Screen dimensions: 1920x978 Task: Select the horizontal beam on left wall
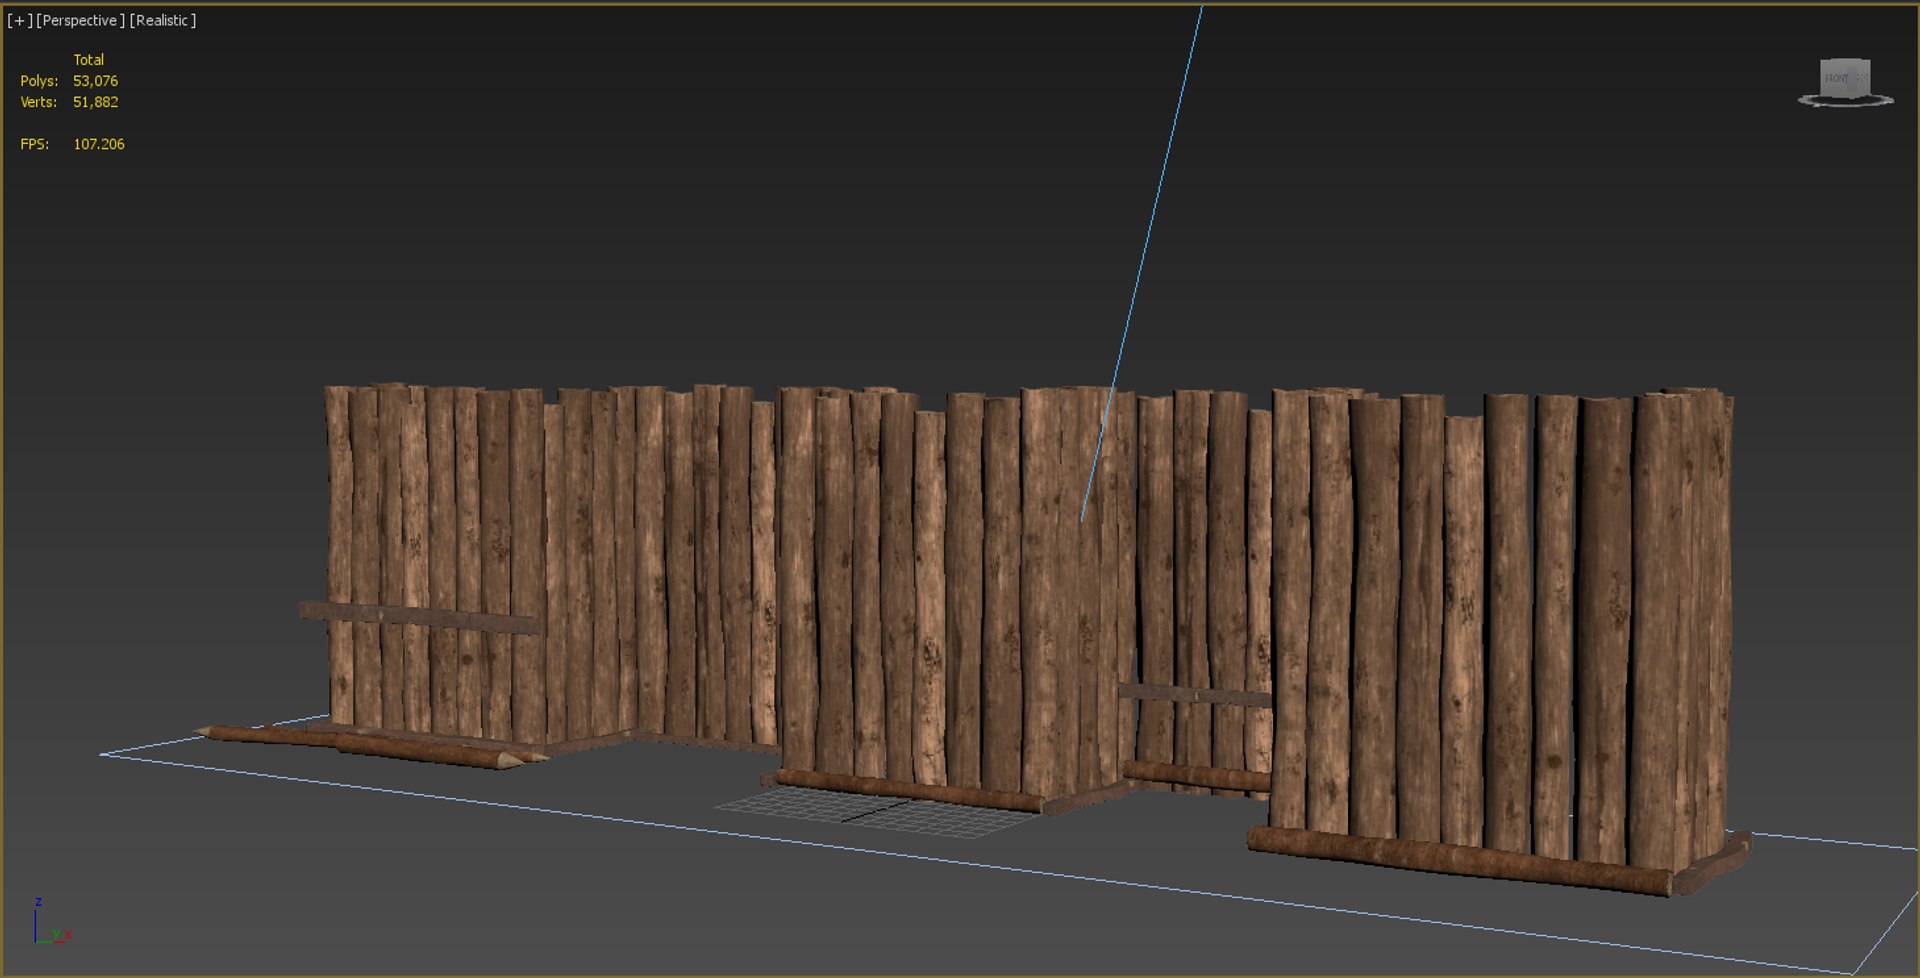tap(420, 617)
